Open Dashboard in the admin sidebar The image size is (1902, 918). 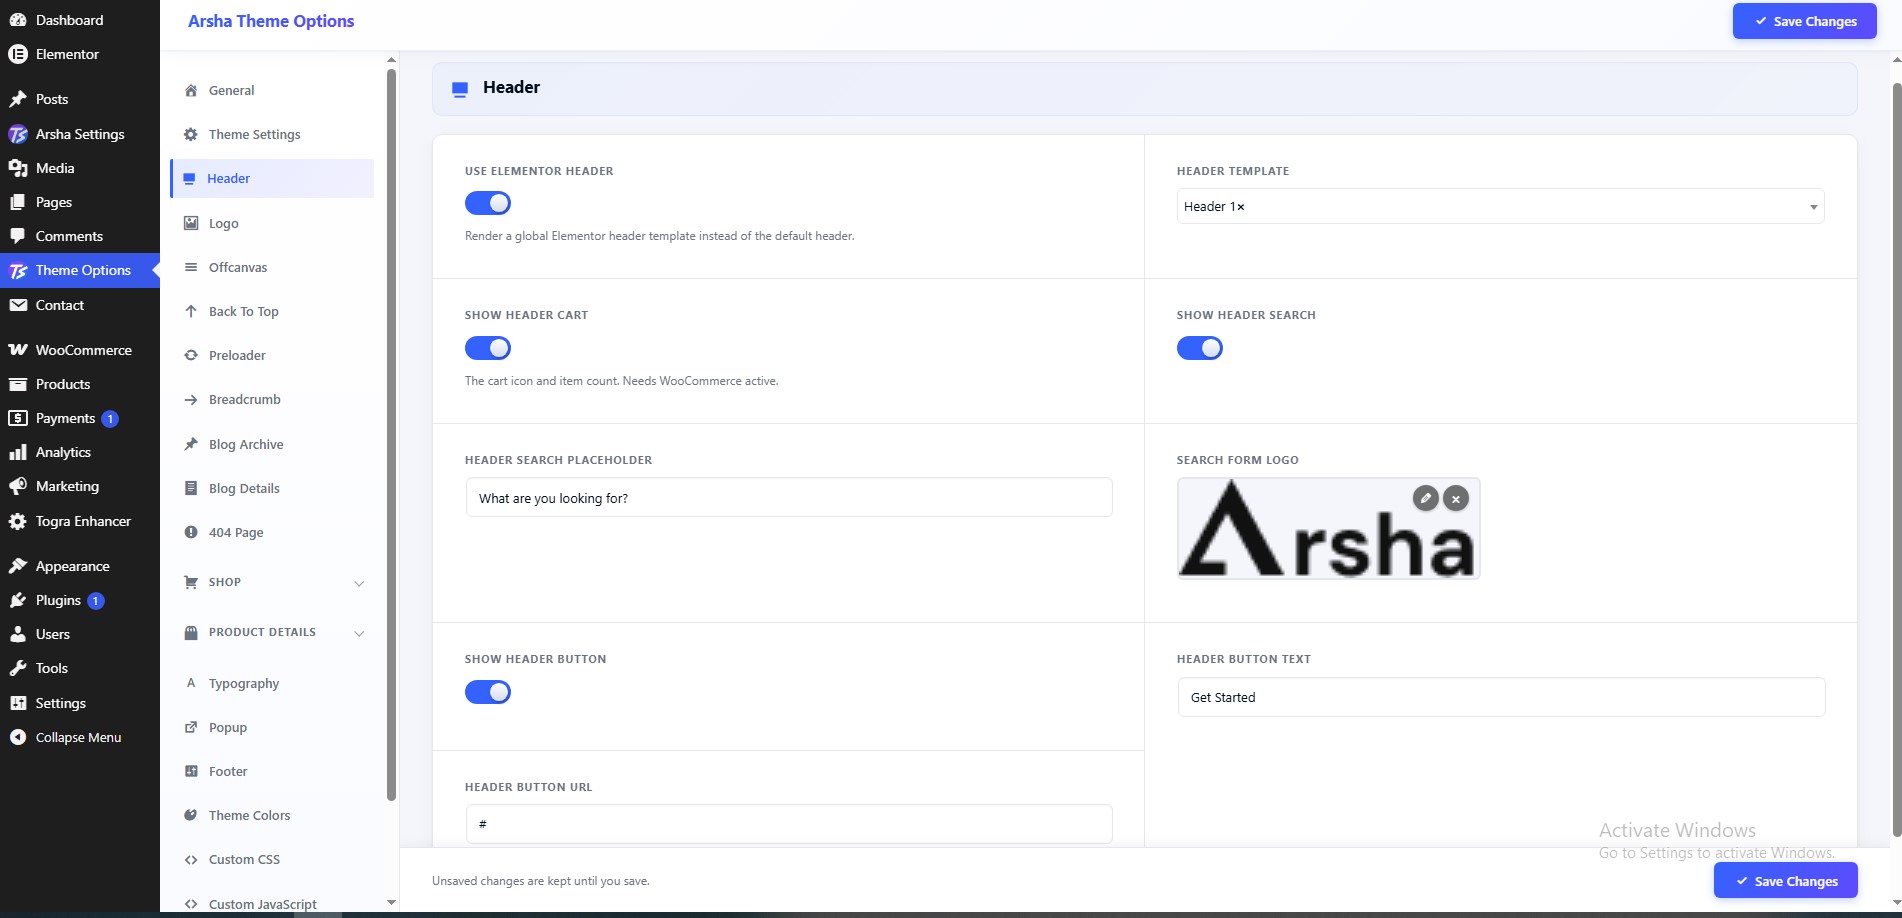point(80,20)
